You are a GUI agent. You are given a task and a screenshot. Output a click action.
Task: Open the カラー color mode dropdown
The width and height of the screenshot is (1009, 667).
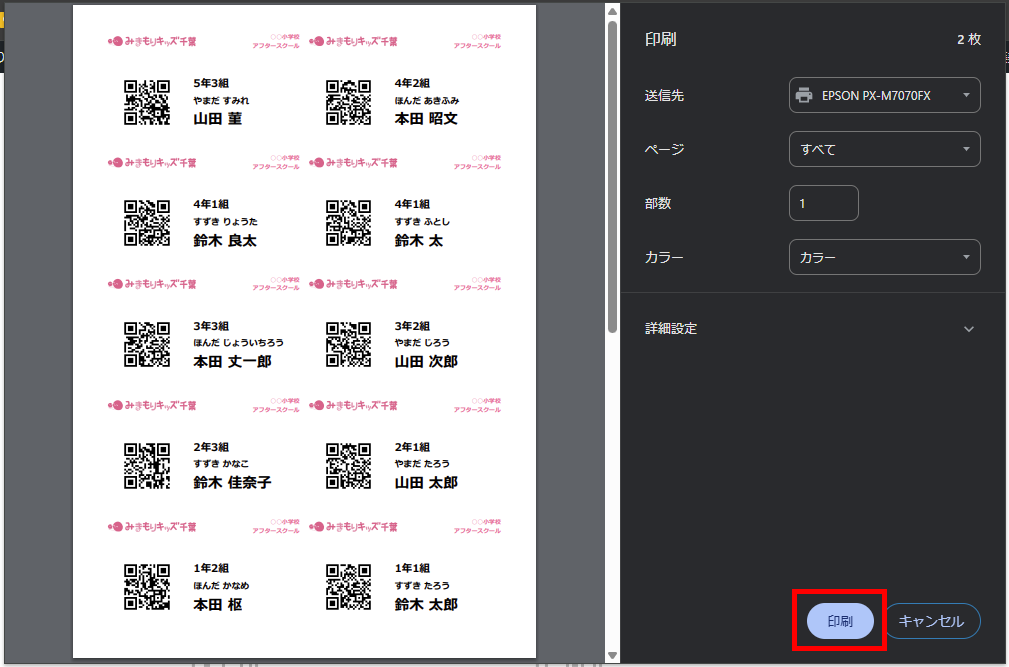tap(884, 257)
